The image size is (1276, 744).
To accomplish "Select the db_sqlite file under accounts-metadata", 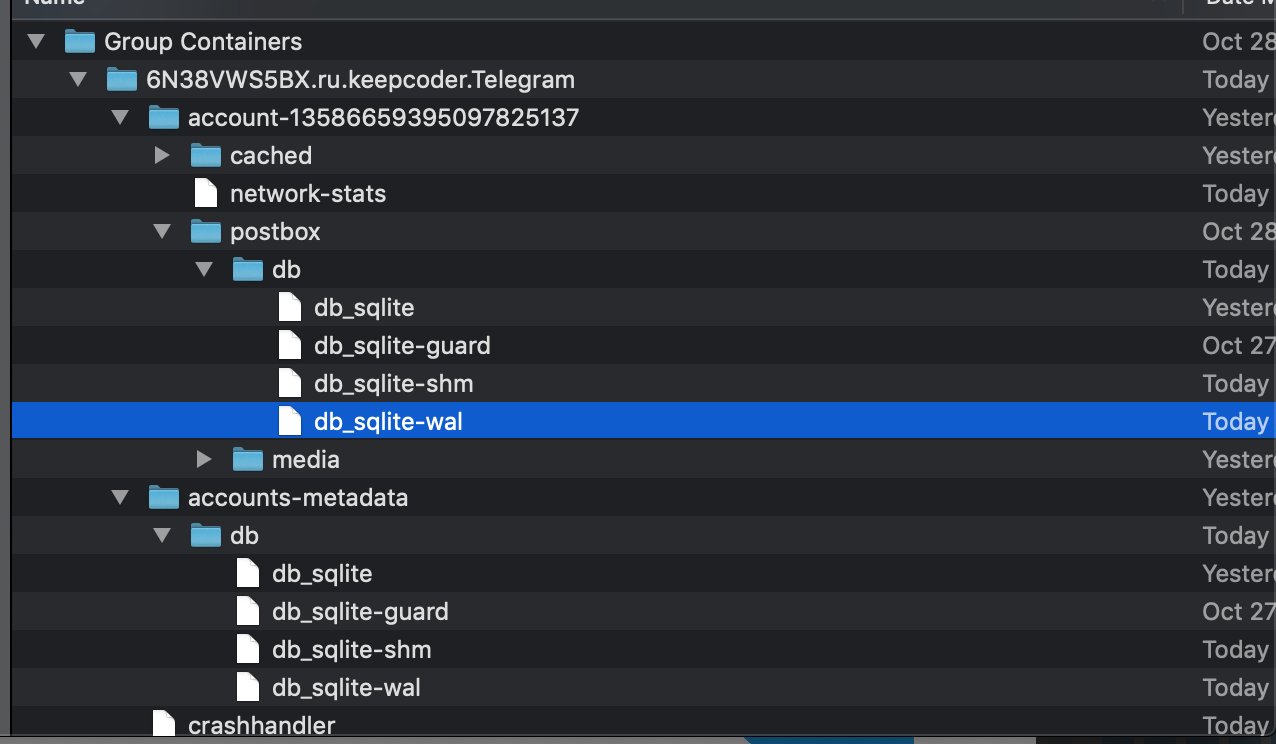I will pyautogui.click(x=320, y=573).
